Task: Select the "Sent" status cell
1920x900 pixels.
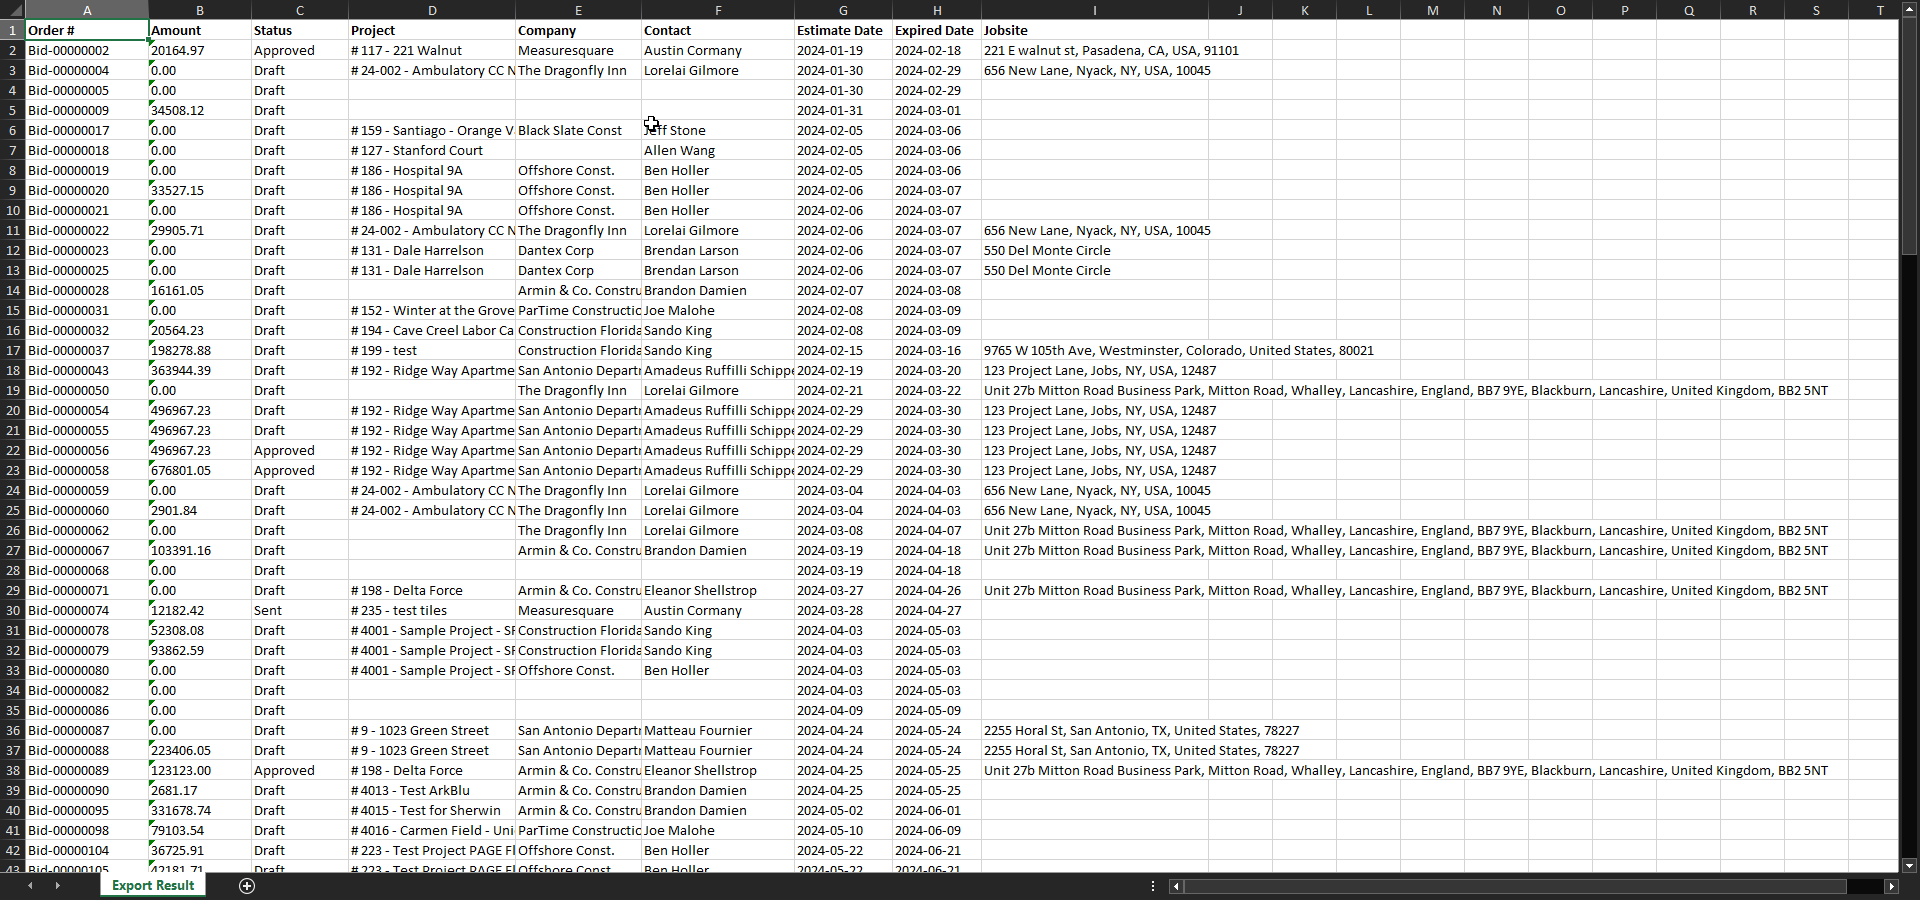Action: pyautogui.click(x=299, y=610)
